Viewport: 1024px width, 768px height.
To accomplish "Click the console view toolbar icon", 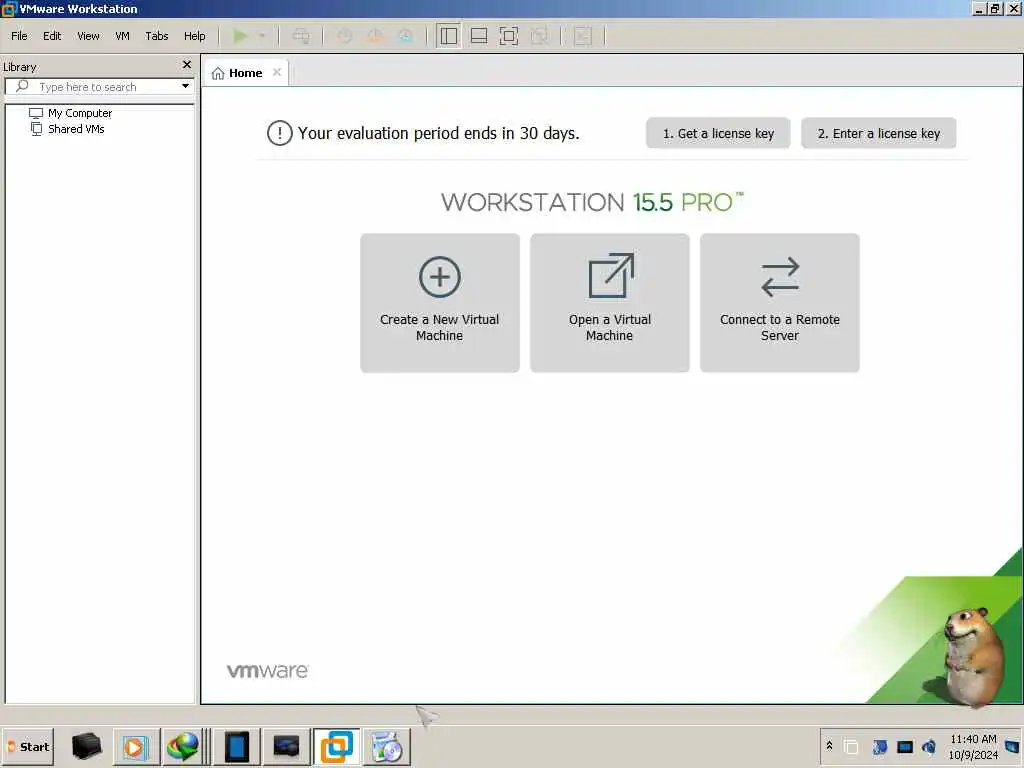I will click(583, 36).
